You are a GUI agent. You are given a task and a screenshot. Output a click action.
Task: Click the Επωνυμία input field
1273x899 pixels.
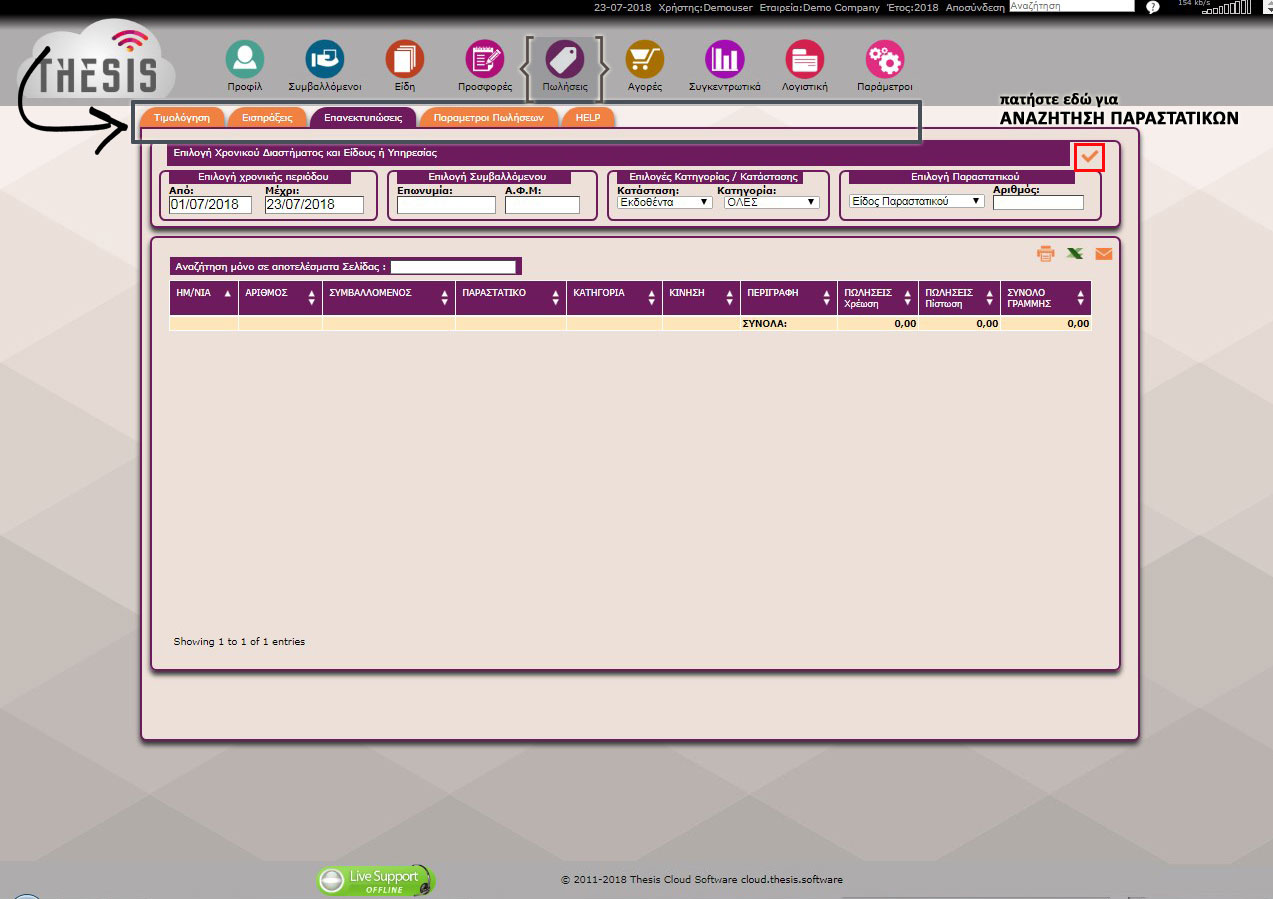[x=446, y=205]
